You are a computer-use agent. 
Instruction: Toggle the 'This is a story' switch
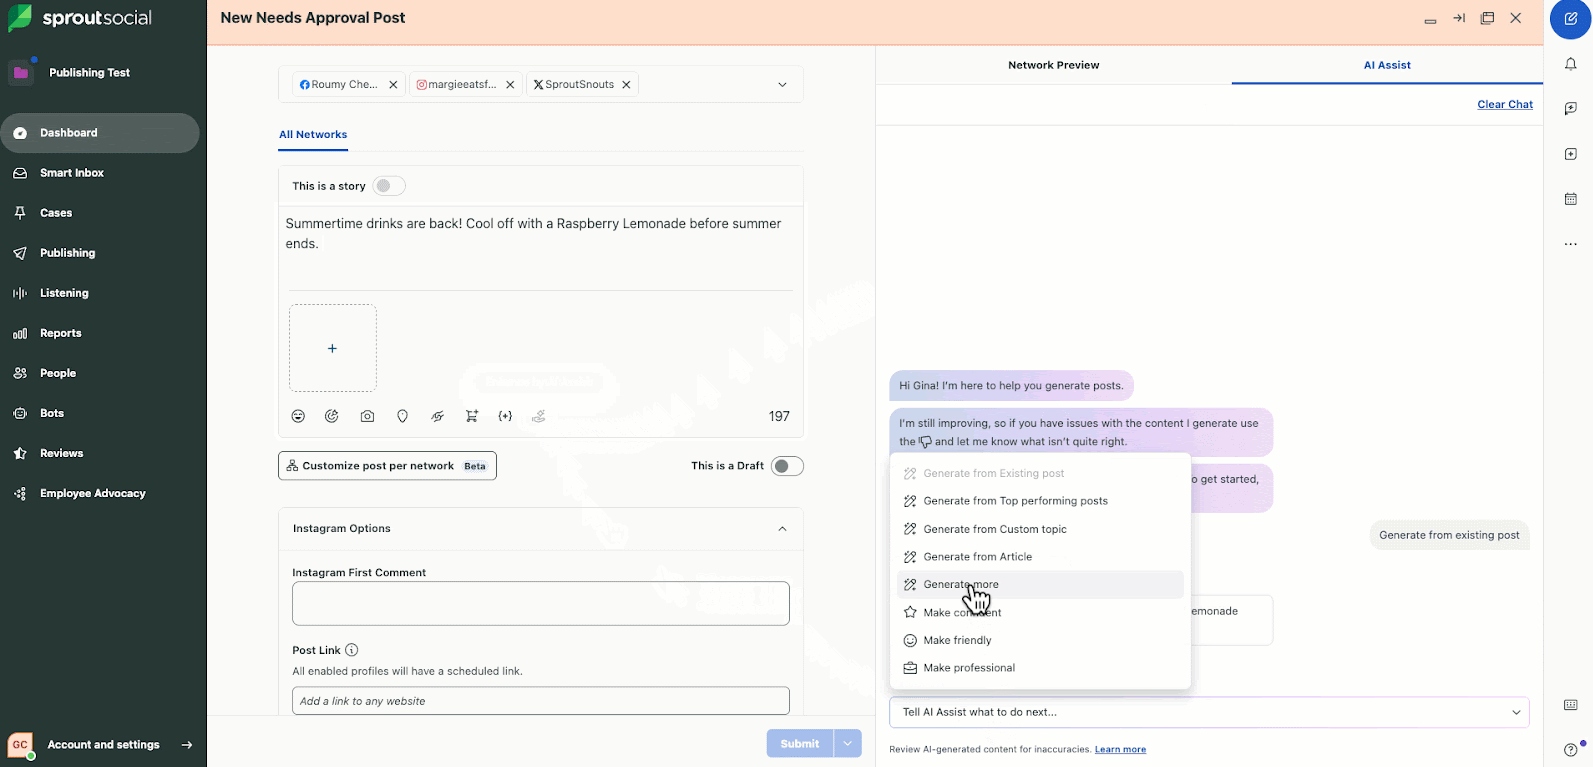[x=388, y=186]
